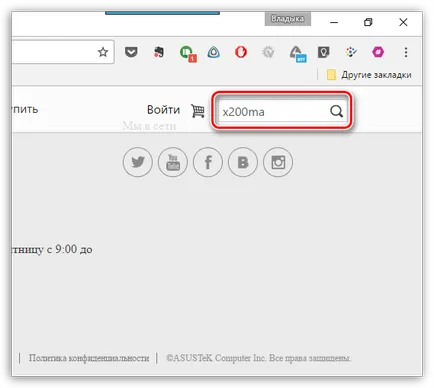Click the green extension icon with red badge
This screenshot has height=388, width=434.
coord(187,53)
